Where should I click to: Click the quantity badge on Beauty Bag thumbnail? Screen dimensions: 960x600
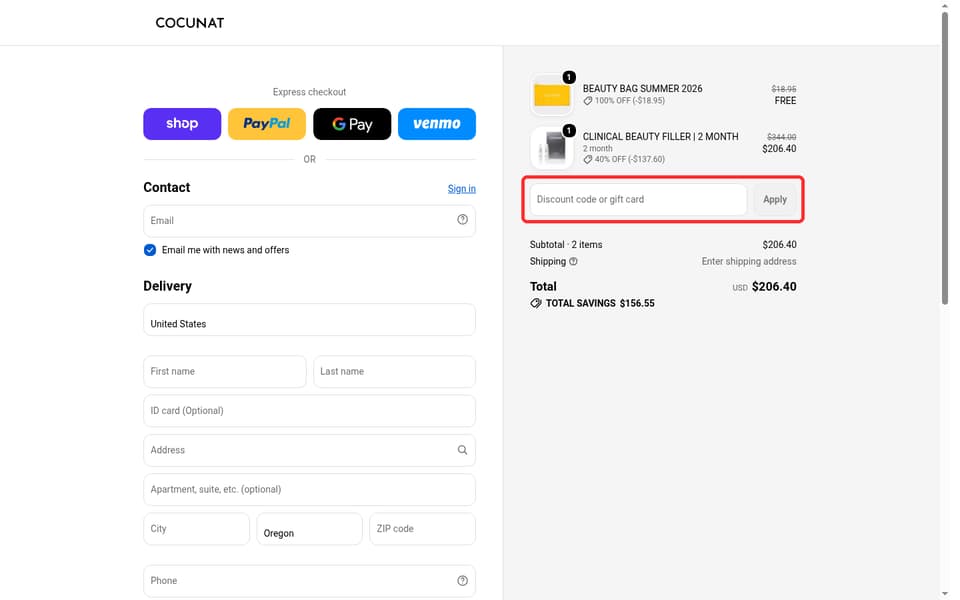coord(569,77)
